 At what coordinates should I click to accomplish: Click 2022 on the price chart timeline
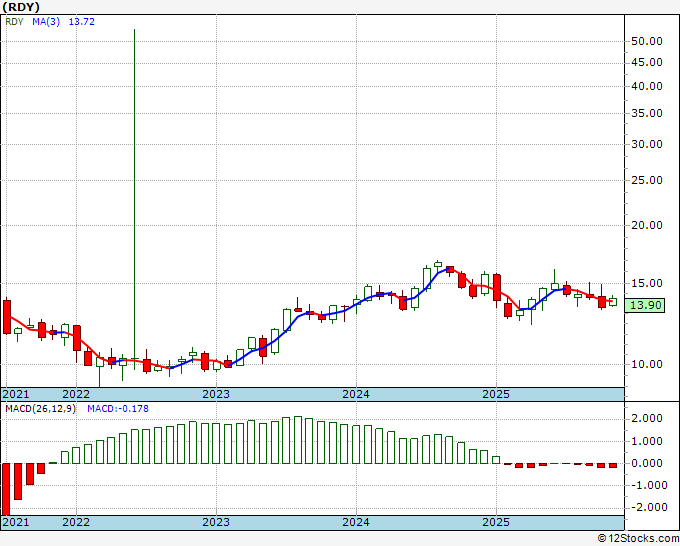(x=76, y=394)
